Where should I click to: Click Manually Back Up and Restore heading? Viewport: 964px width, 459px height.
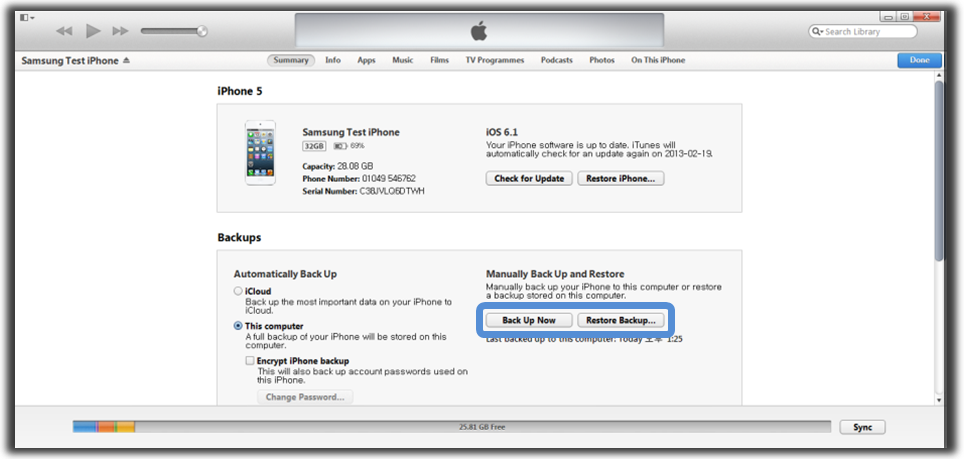555,274
